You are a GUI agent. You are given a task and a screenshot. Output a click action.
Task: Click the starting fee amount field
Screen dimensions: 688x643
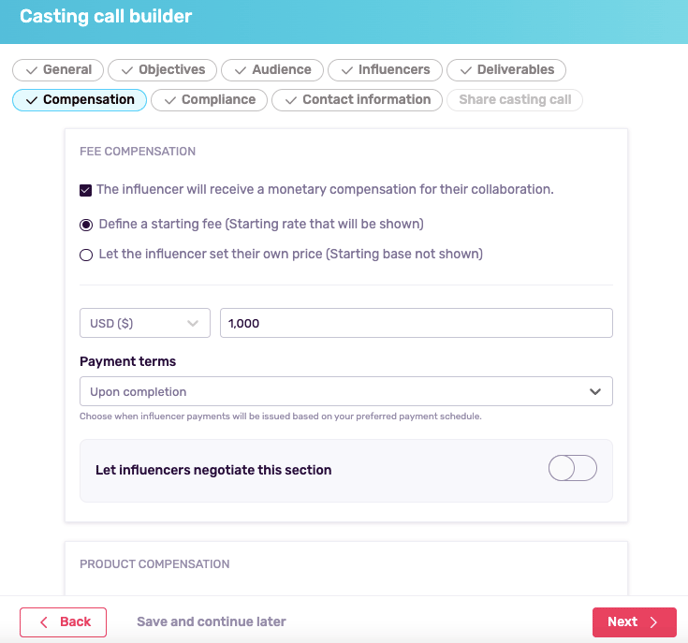pyautogui.click(x=416, y=323)
